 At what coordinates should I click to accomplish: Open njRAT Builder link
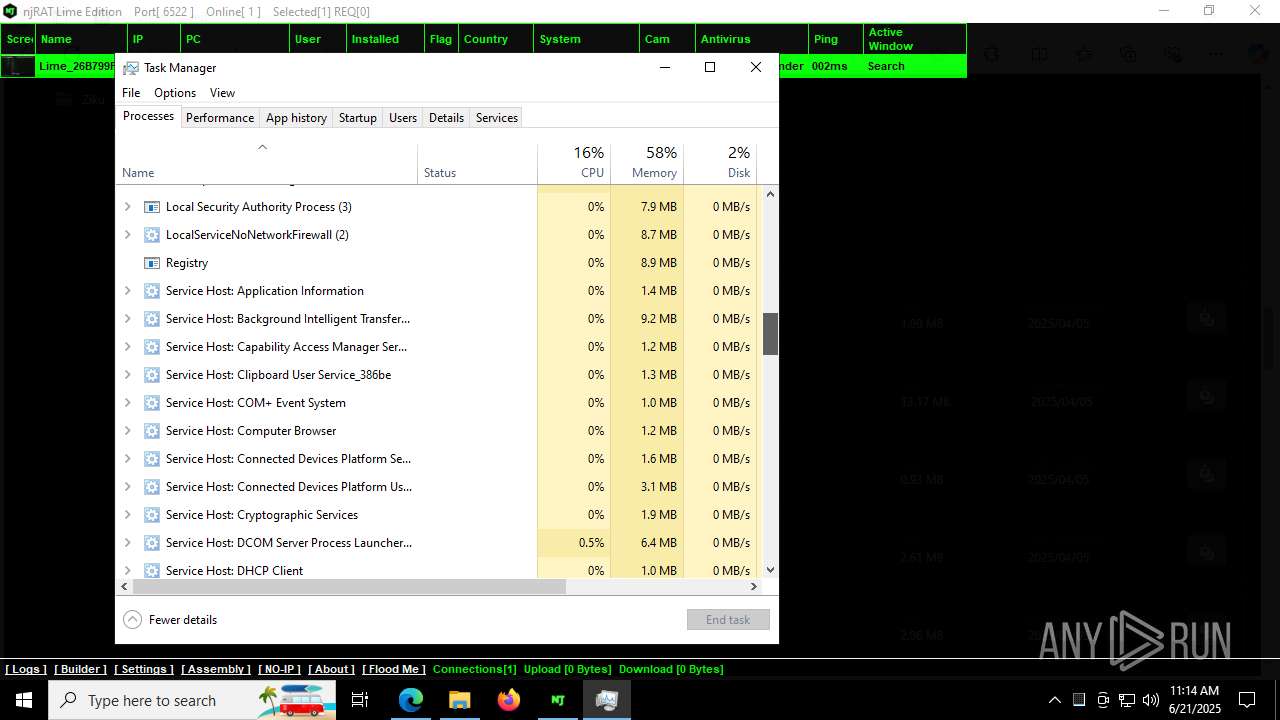(80, 669)
